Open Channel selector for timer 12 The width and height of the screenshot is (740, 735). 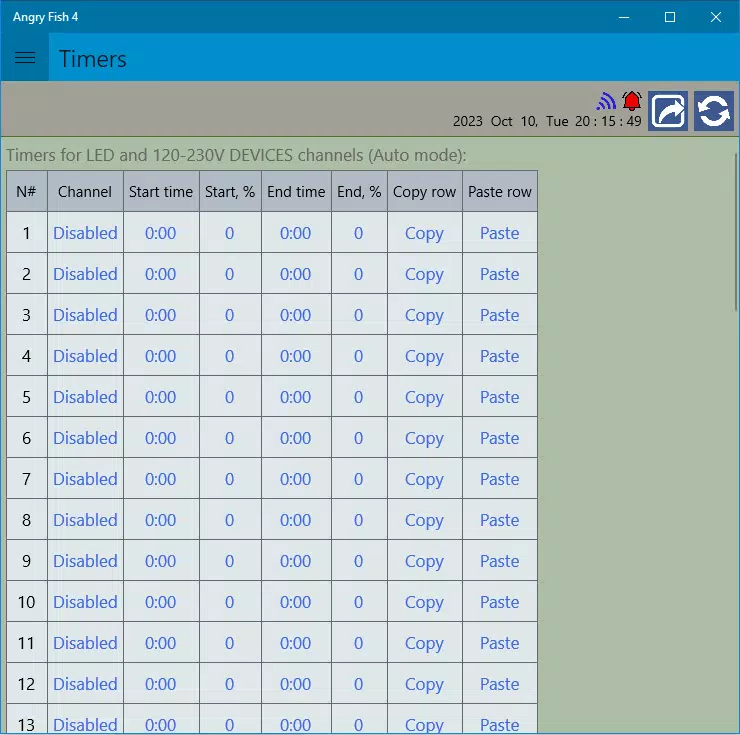coord(85,684)
